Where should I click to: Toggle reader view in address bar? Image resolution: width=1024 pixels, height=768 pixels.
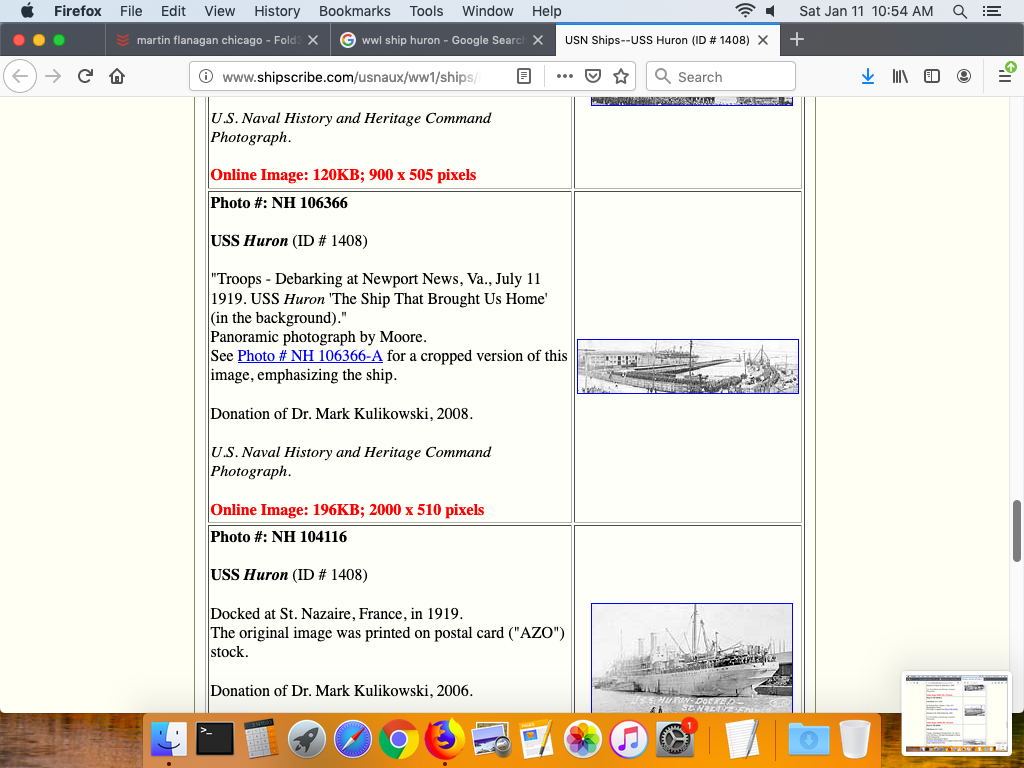coord(524,77)
